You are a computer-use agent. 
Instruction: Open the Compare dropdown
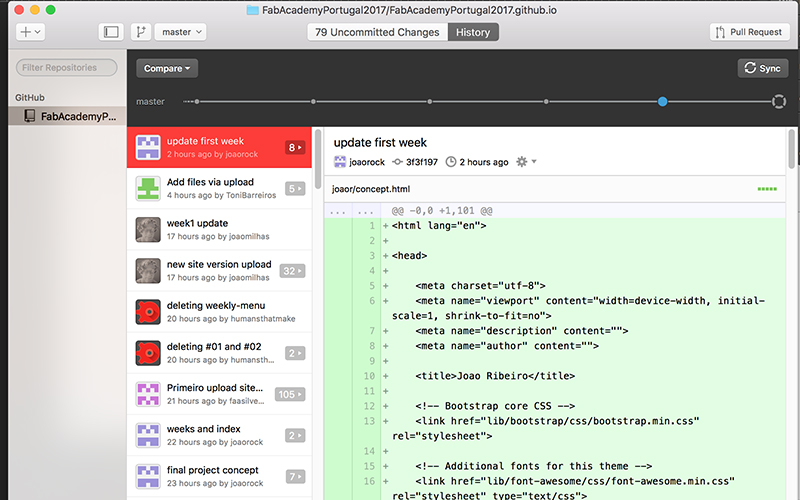(x=167, y=68)
